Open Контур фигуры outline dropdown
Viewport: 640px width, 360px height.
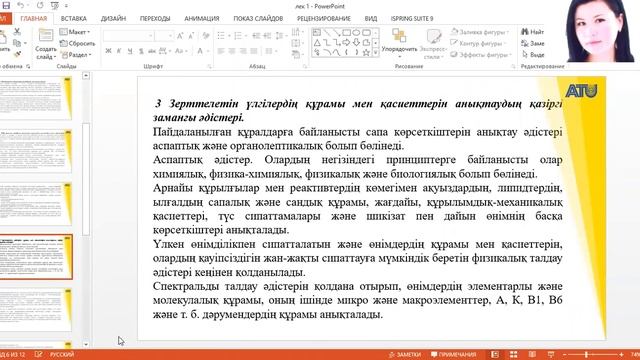[478, 43]
